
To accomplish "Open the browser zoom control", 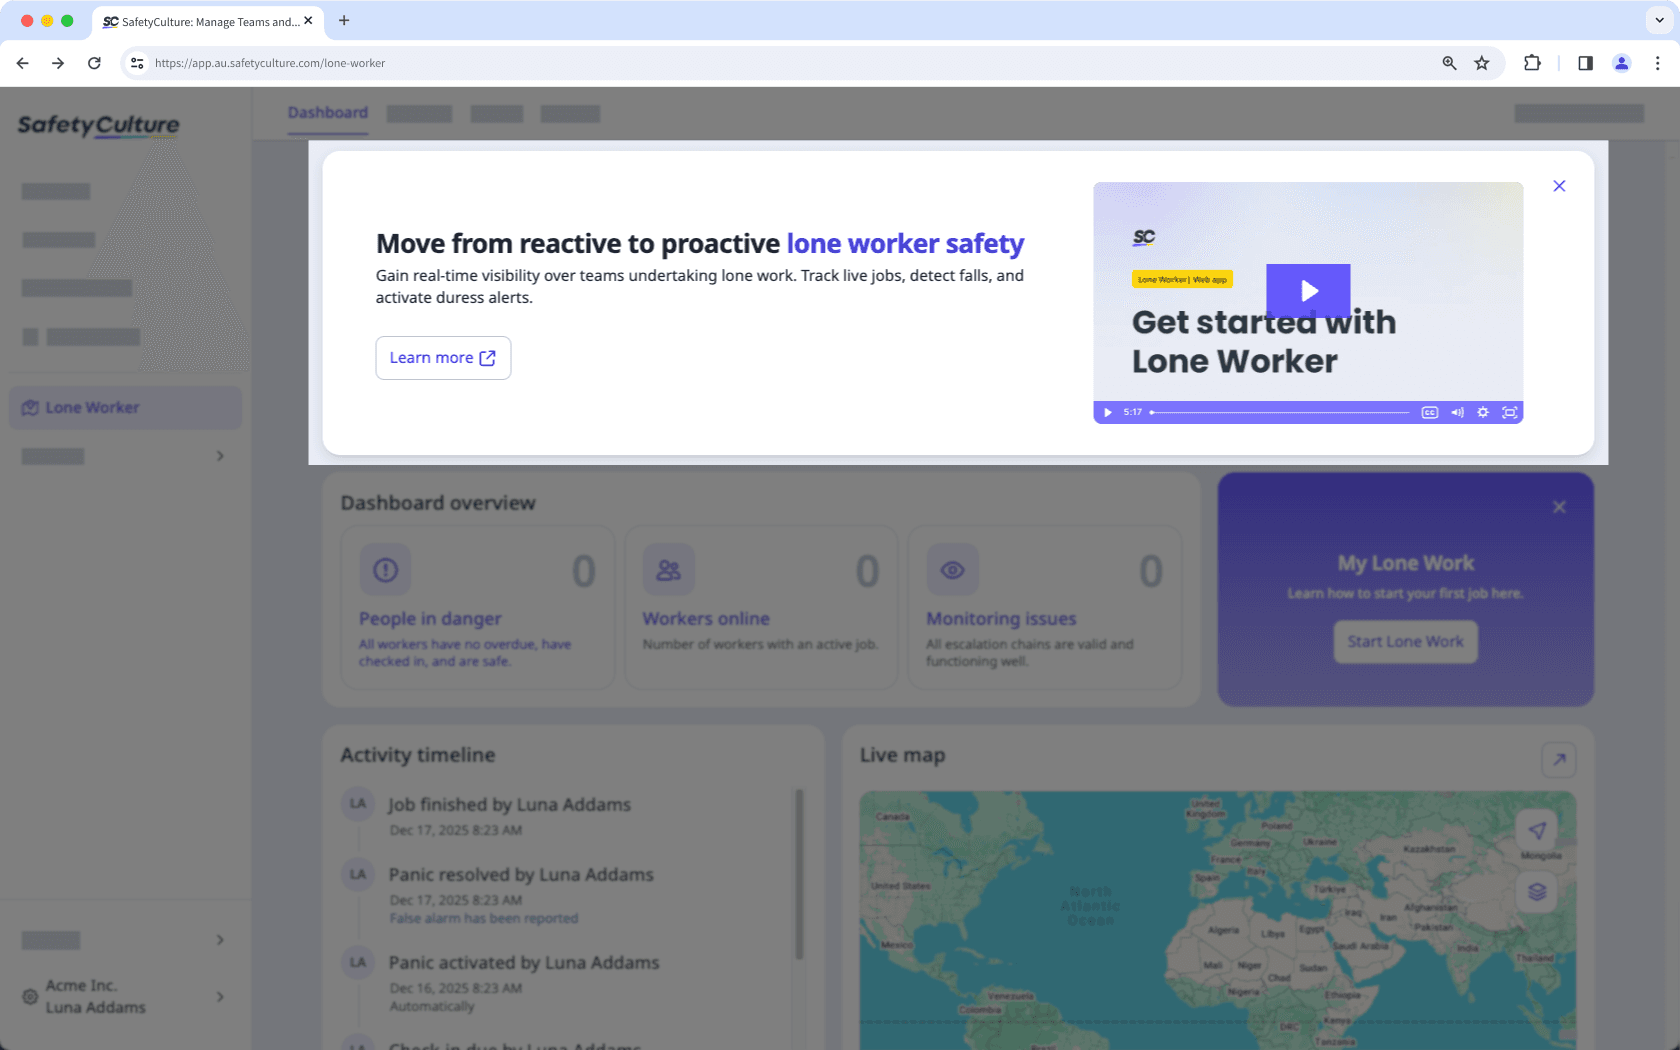I will click(1449, 63).
